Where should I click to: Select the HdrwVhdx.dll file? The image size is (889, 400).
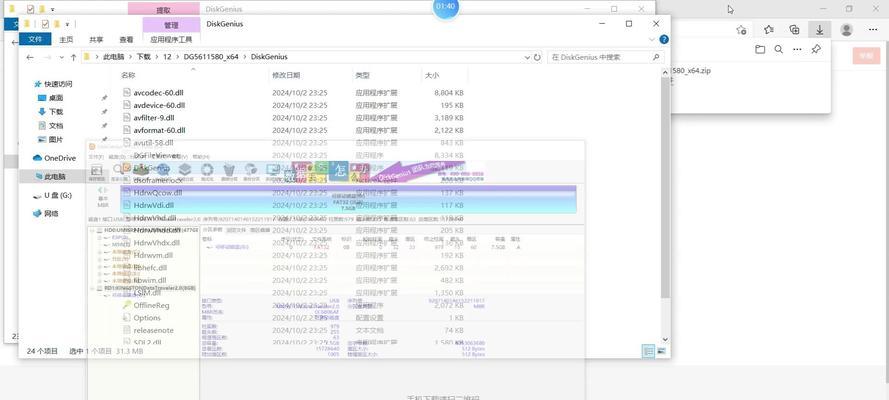(156, 242)
